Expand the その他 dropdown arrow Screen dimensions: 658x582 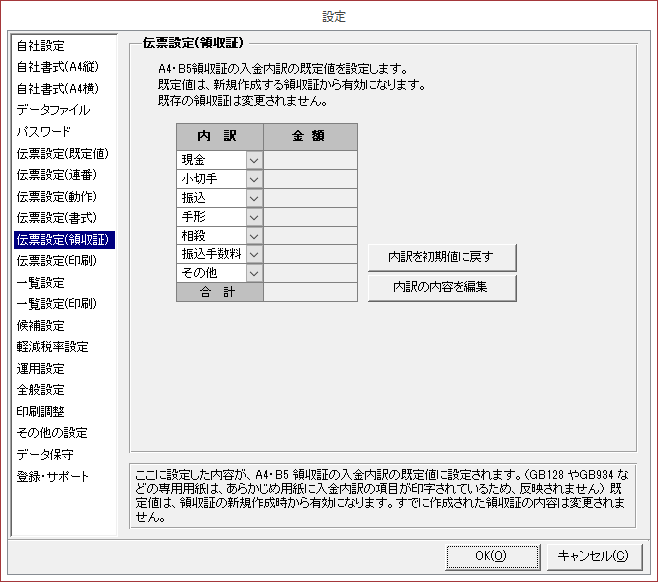(x=254, y=273)
